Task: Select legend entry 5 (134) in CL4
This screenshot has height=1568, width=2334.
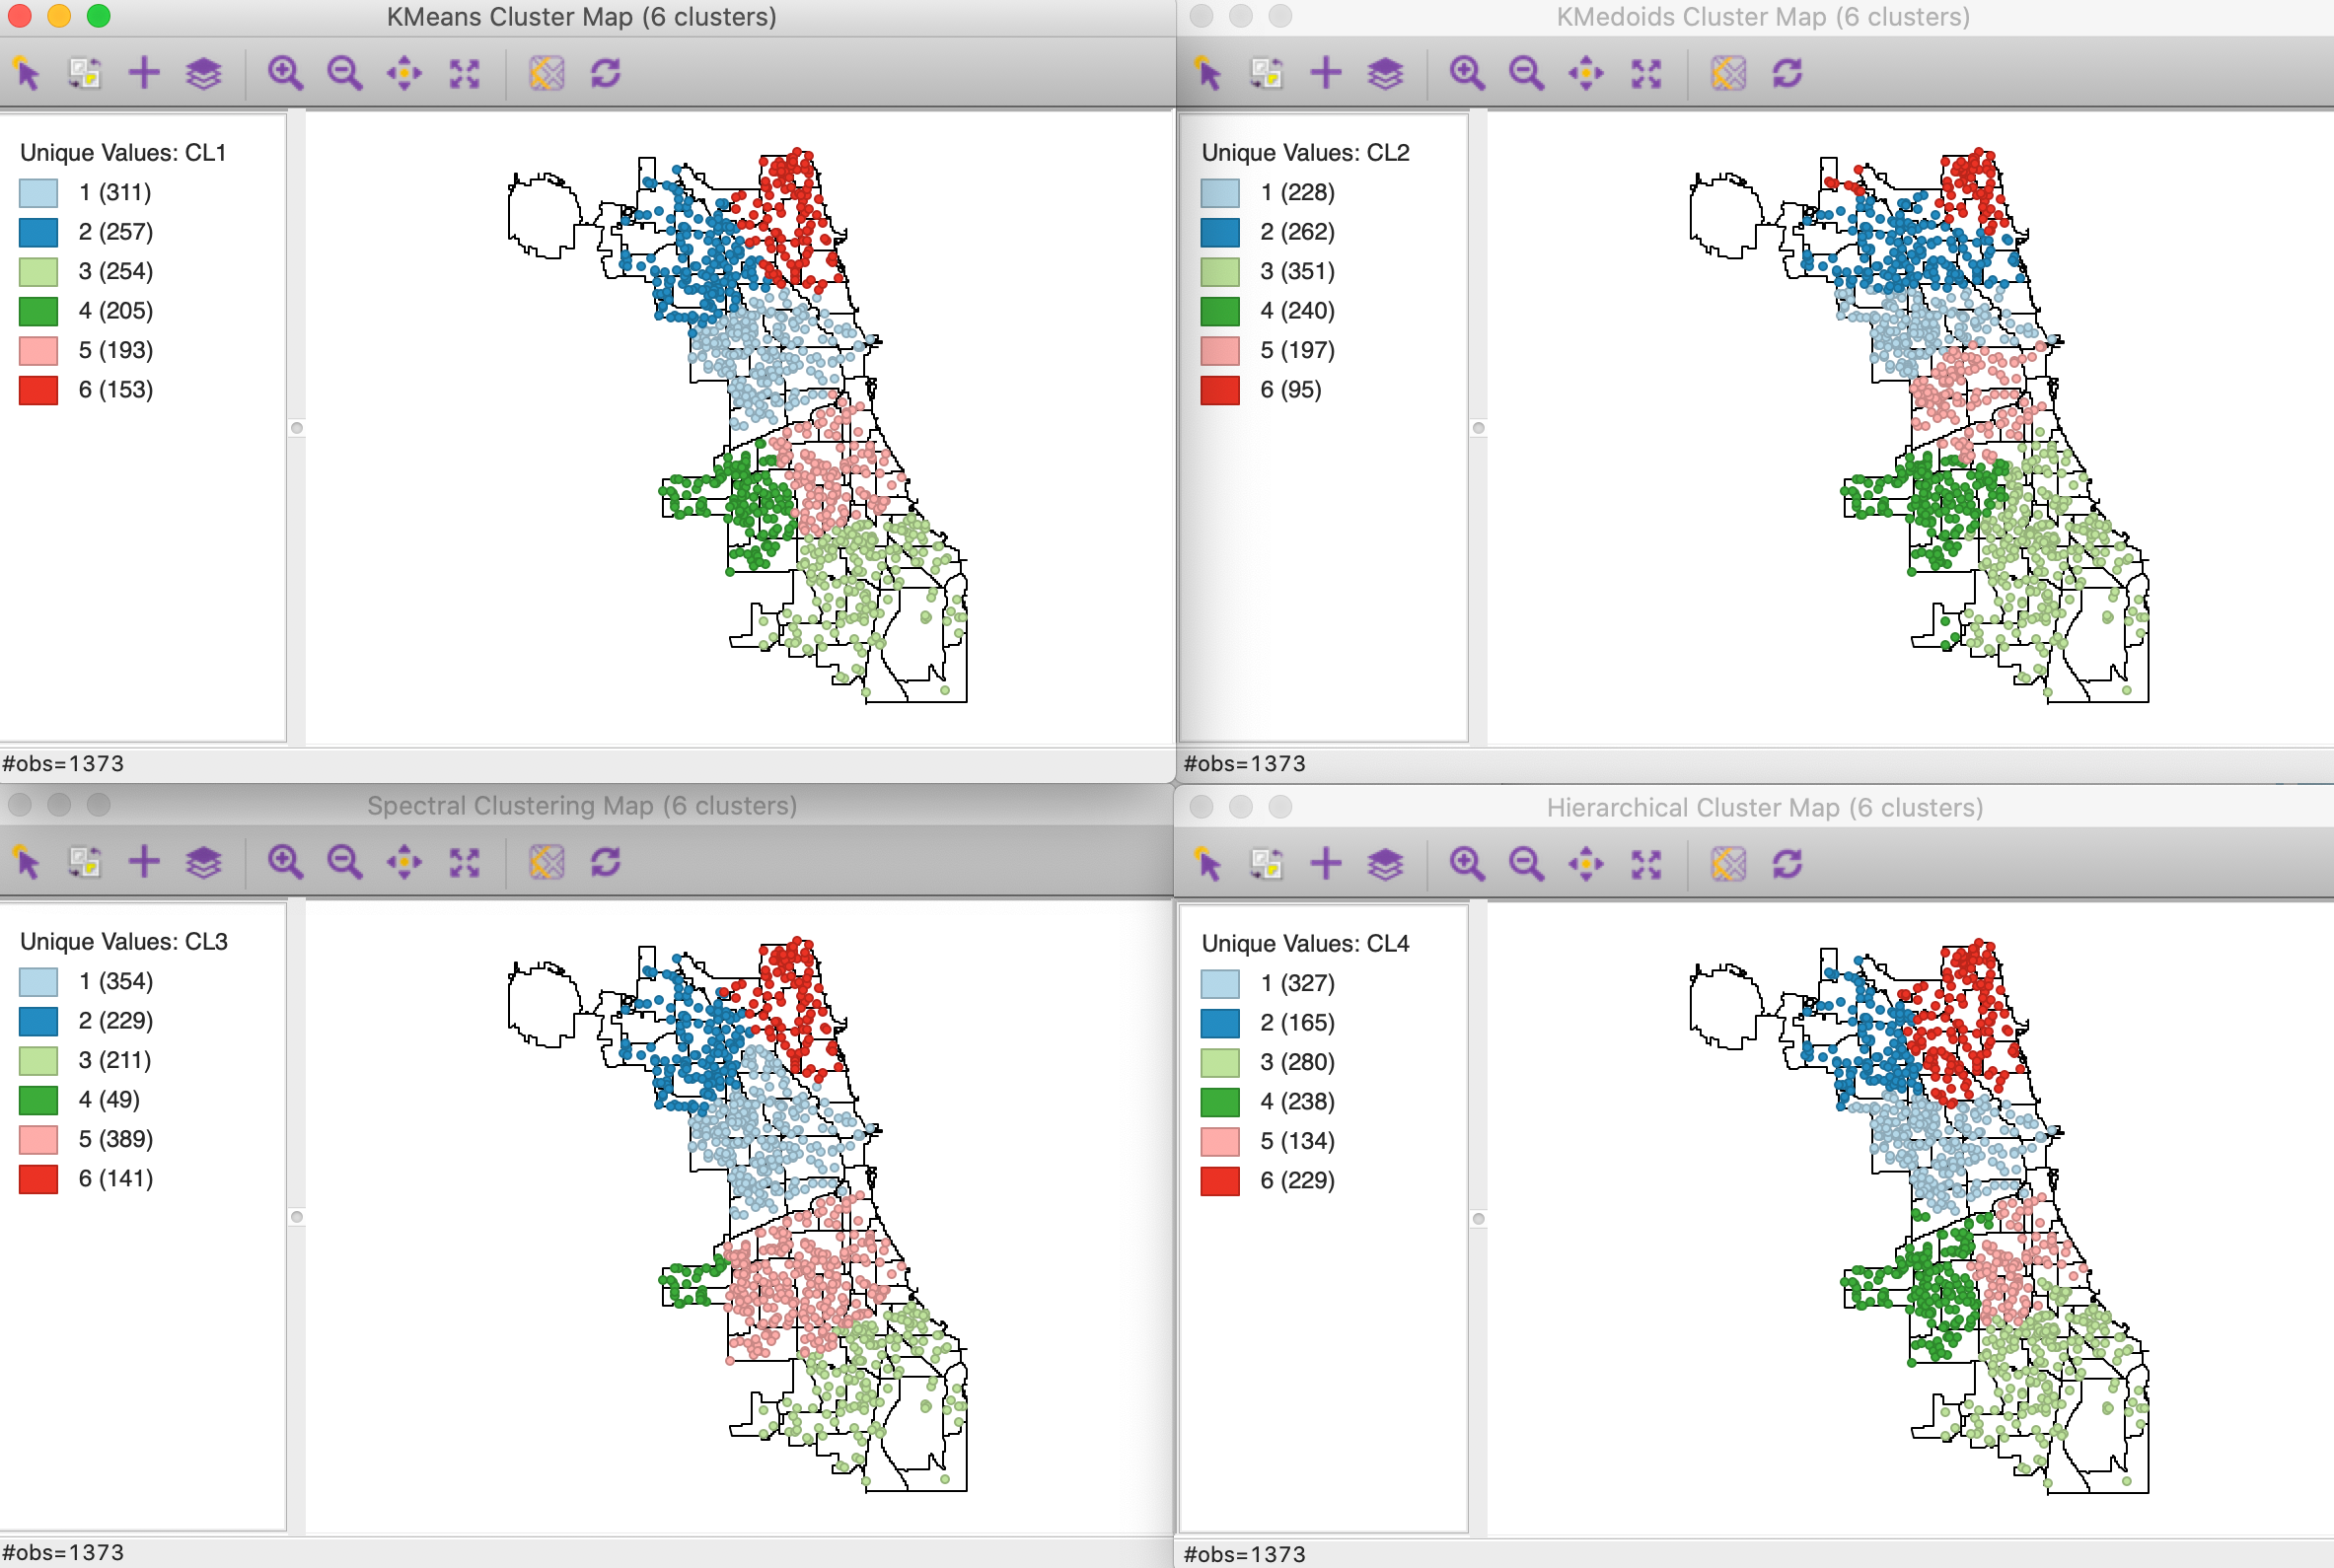Action: 1297,1141
